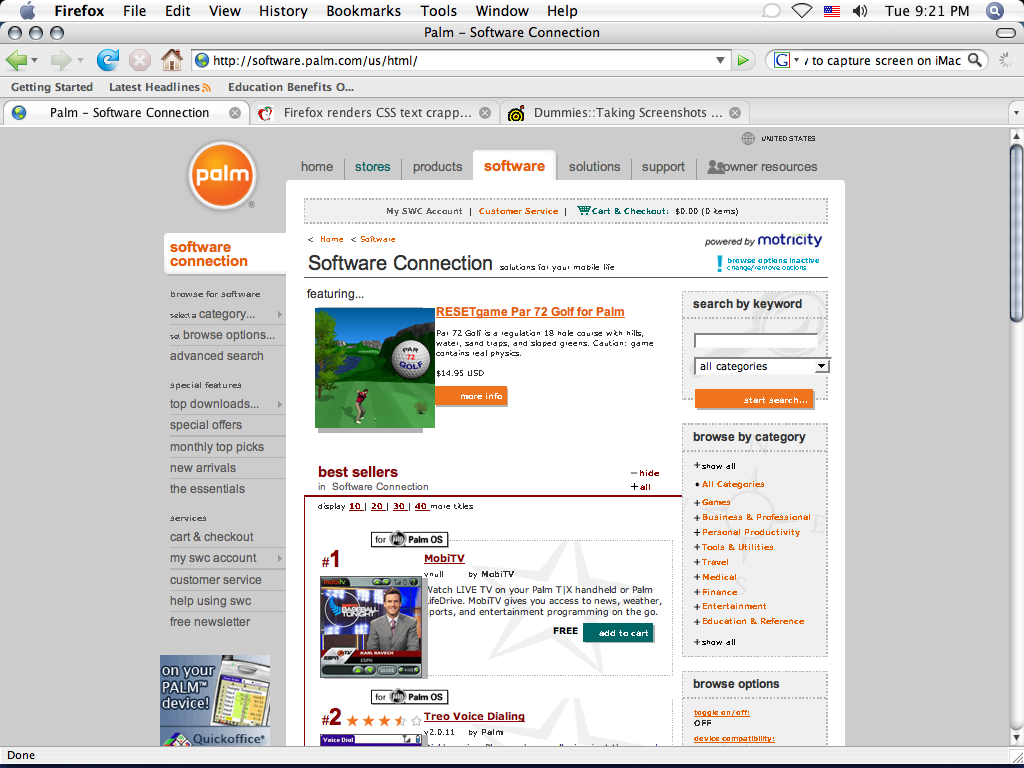Viewport: 1024px width, 768px height.
Task: Open the Getting Started bookmark
Action: click(x=52, y=87)
